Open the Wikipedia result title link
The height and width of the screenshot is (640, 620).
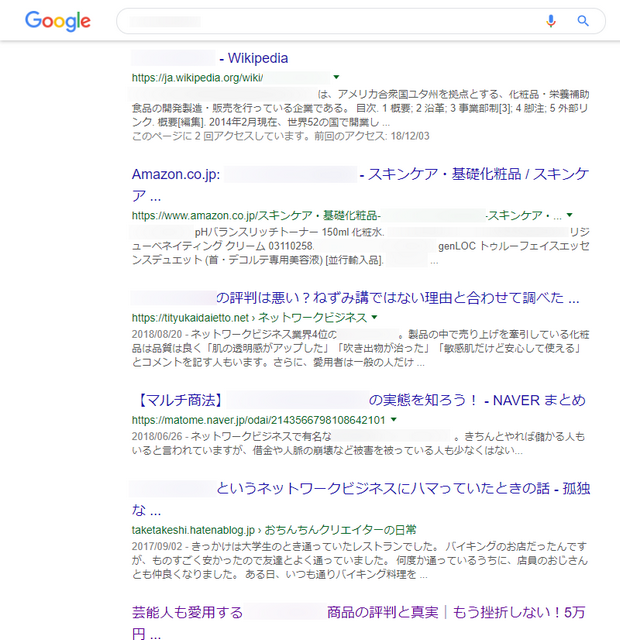click(209, 58)
